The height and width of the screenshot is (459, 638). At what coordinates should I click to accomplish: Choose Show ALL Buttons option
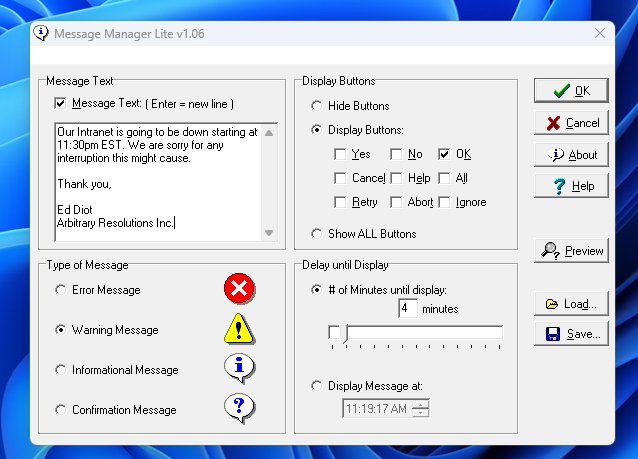[x=317, y=234]
